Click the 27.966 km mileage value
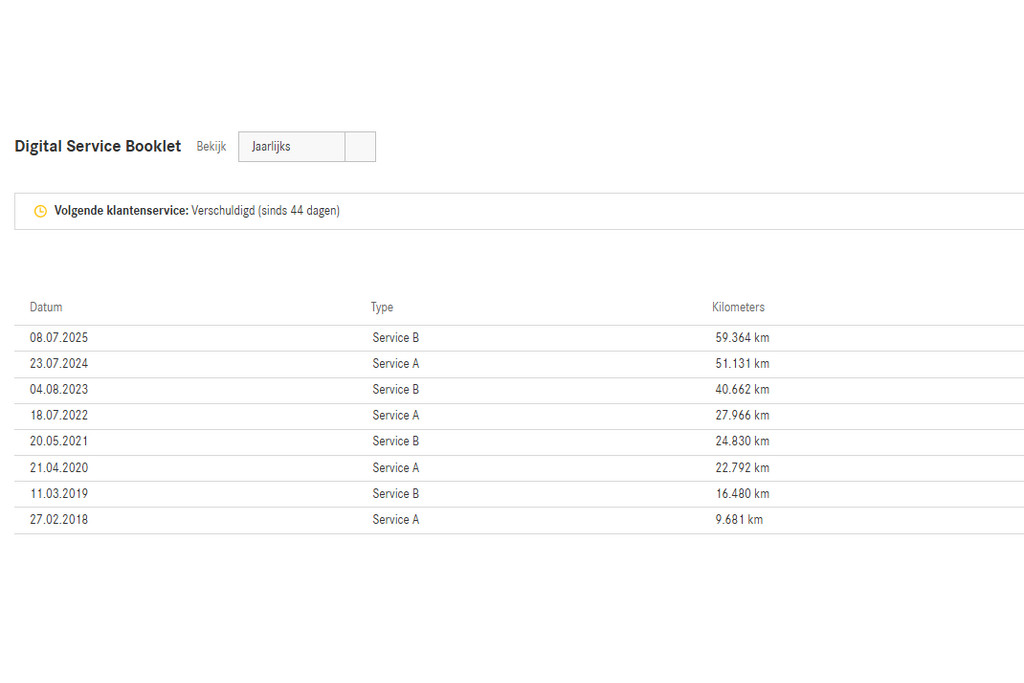The image size is (1024, 683). (x=743, y=415)
